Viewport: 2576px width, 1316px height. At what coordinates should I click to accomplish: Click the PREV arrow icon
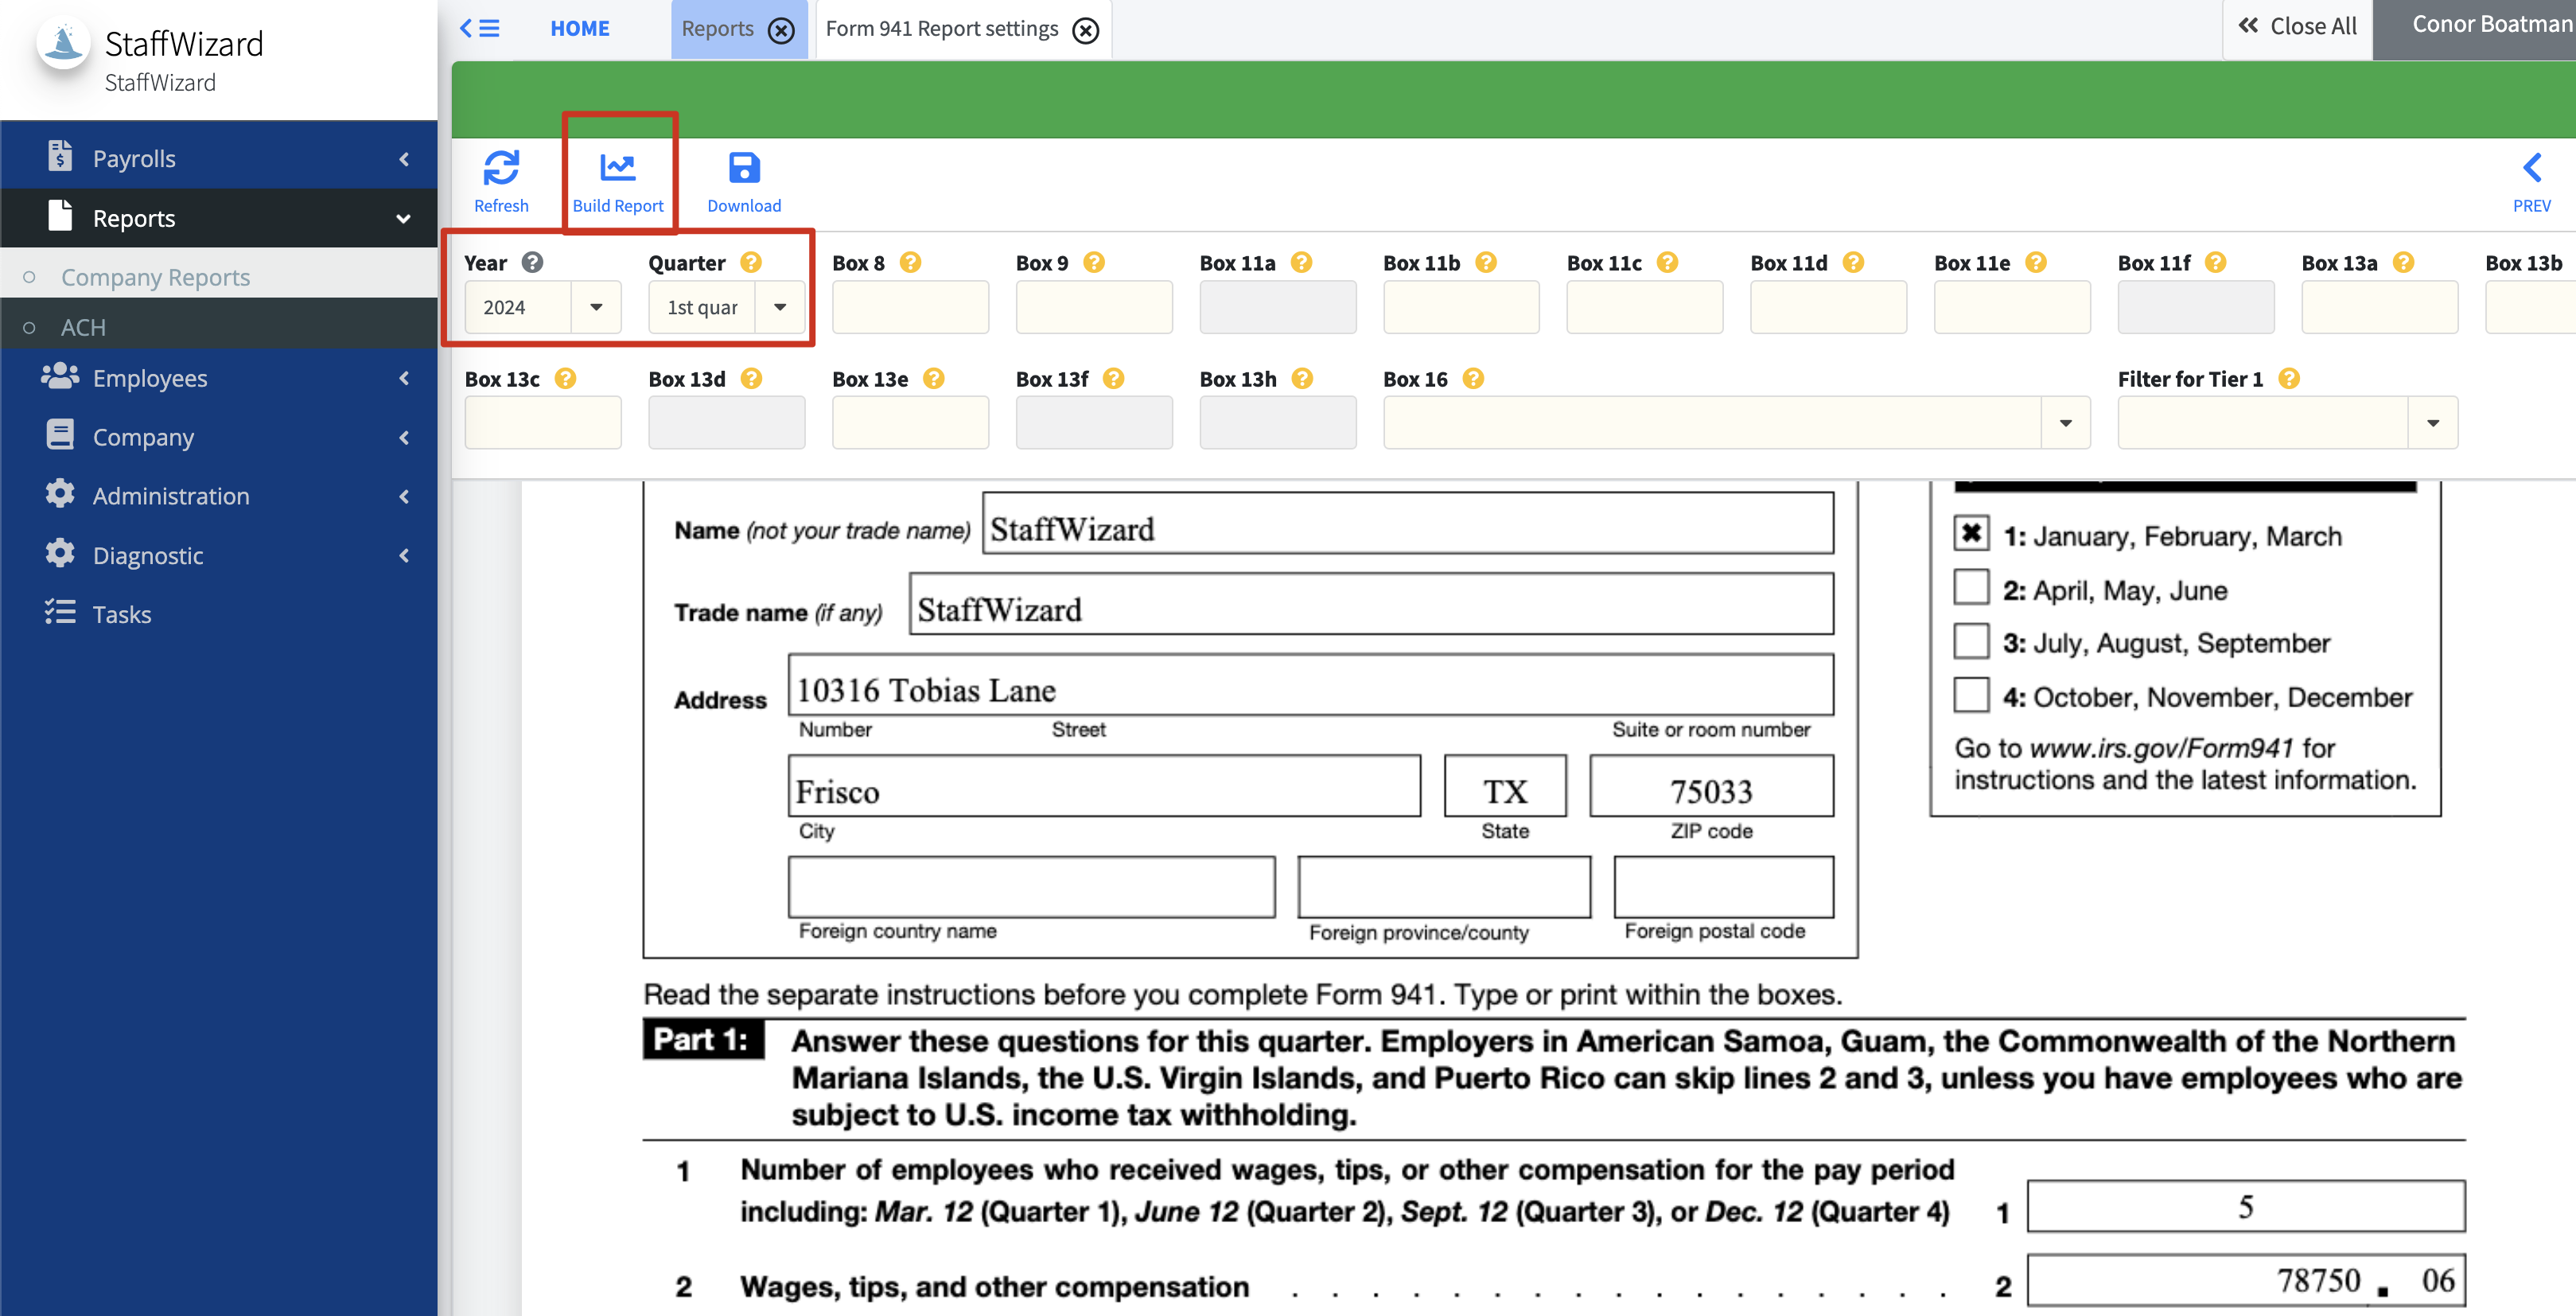[x=2531, y=168]
